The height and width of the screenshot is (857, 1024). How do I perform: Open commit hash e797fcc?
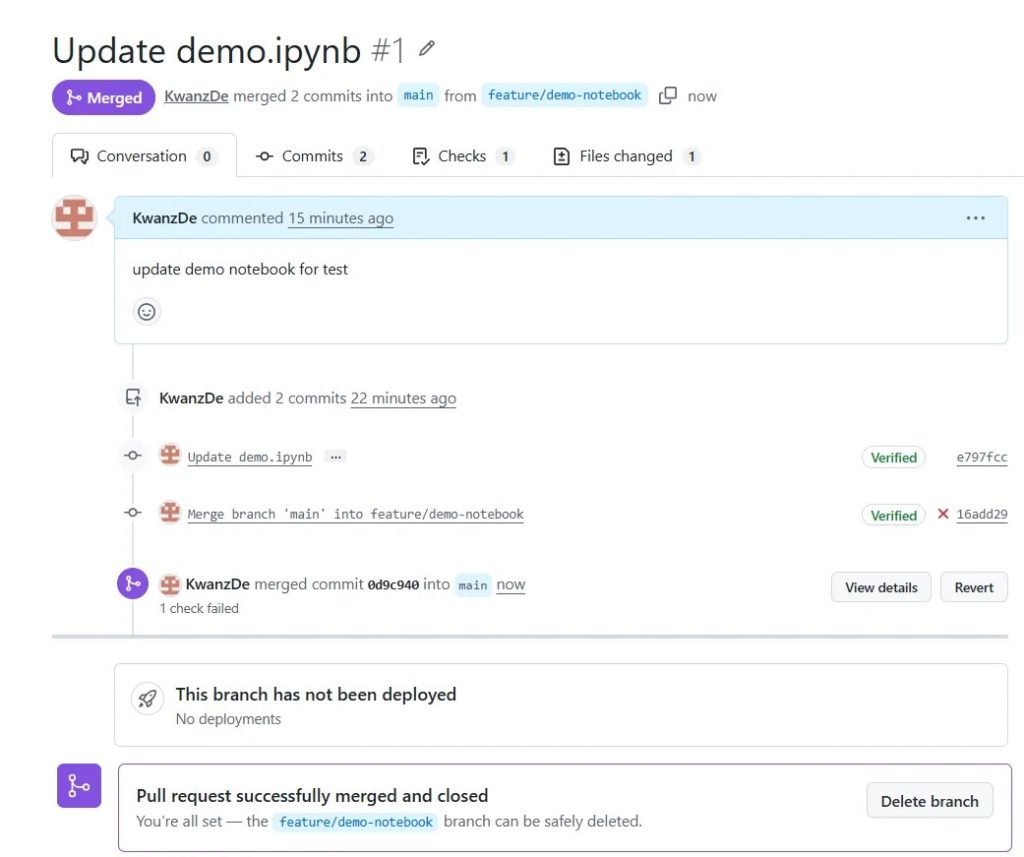tap(982, 457)
